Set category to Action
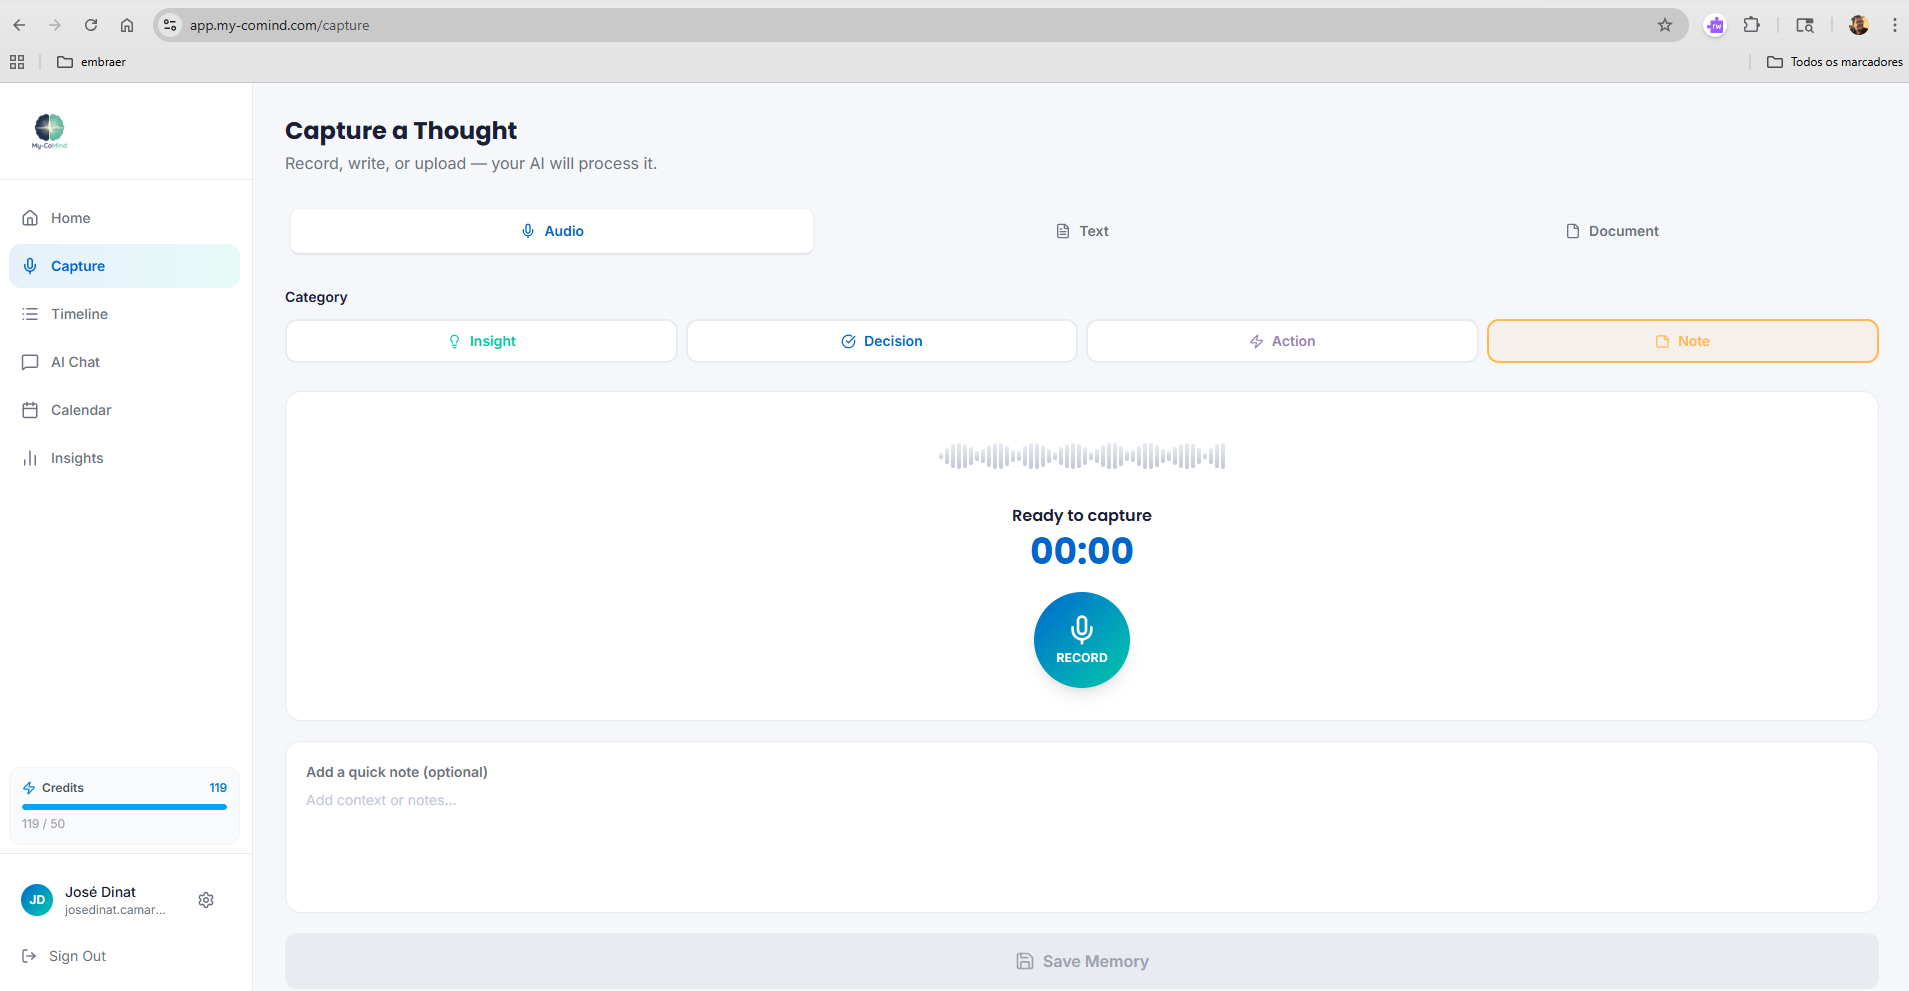Viewport: 1909px width, 991px height. (1282, 341)
